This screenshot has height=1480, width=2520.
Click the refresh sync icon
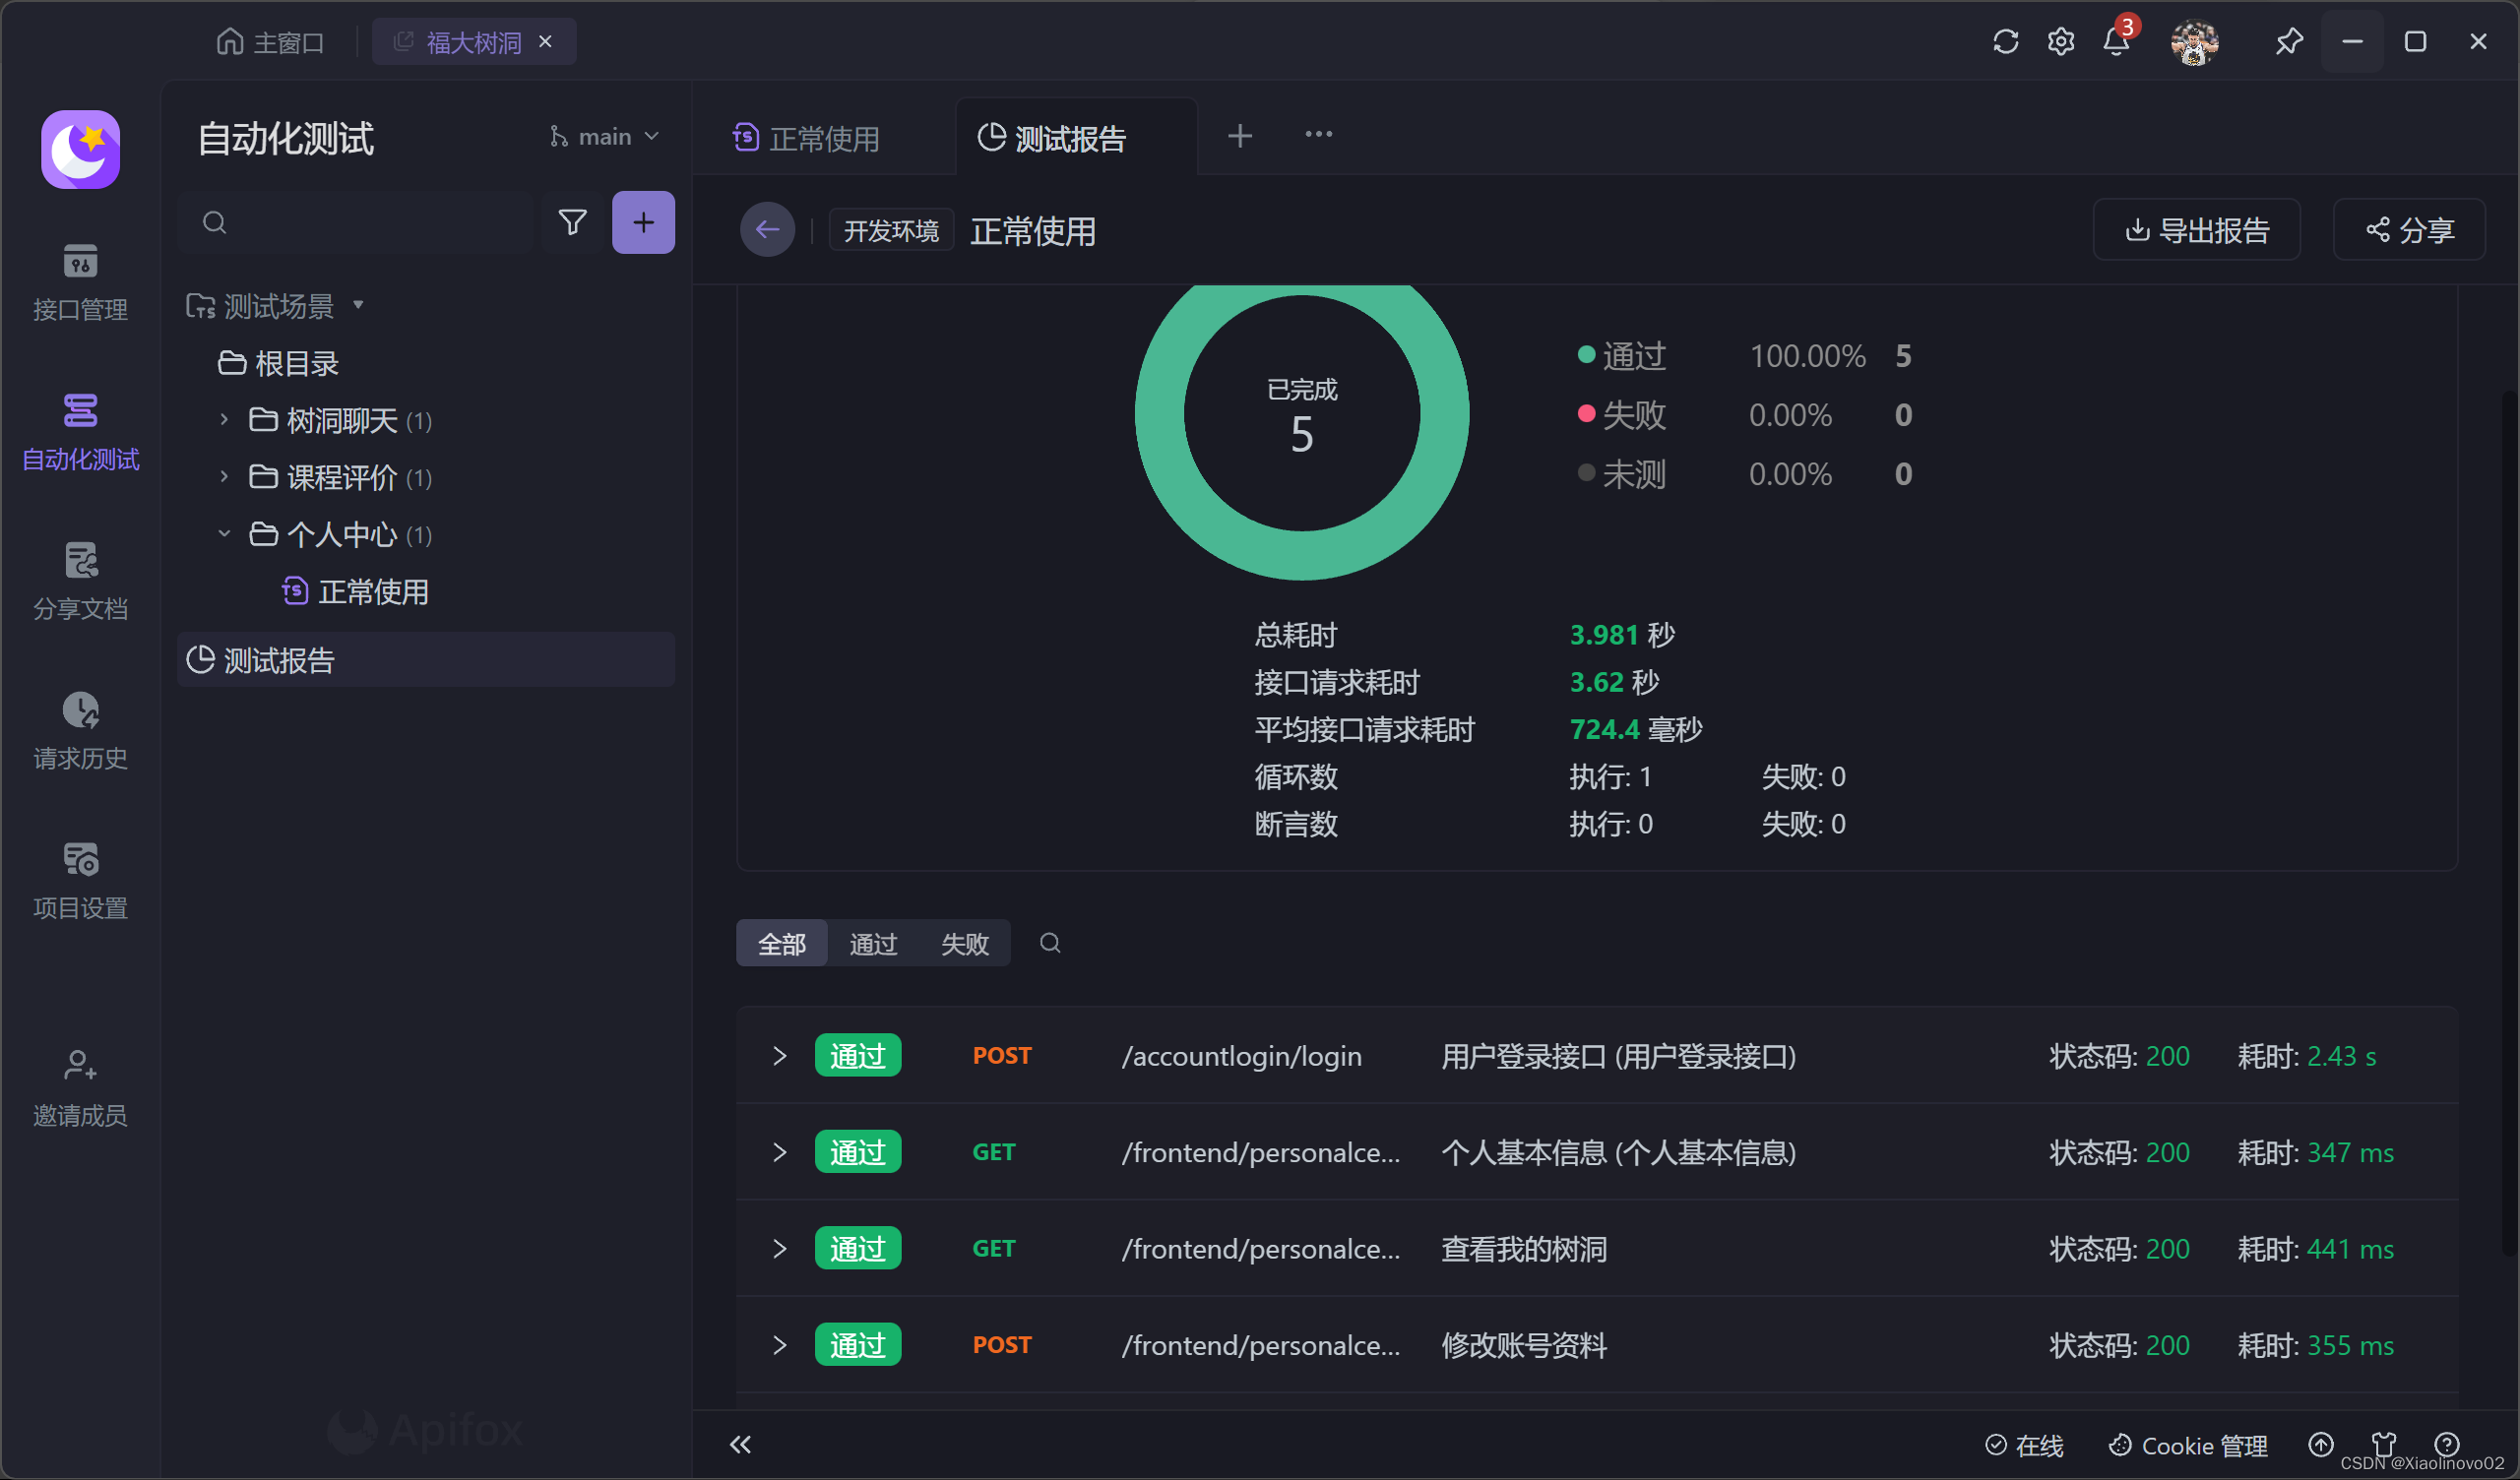pos(2005,41)
